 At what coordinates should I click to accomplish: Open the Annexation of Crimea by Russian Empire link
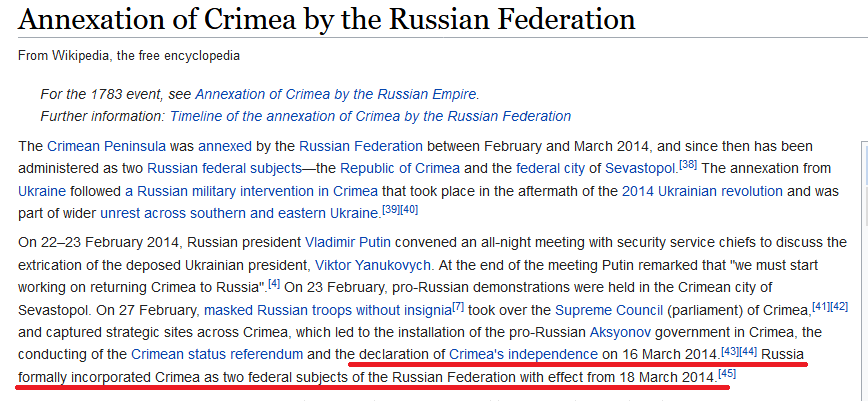point(336,94)
